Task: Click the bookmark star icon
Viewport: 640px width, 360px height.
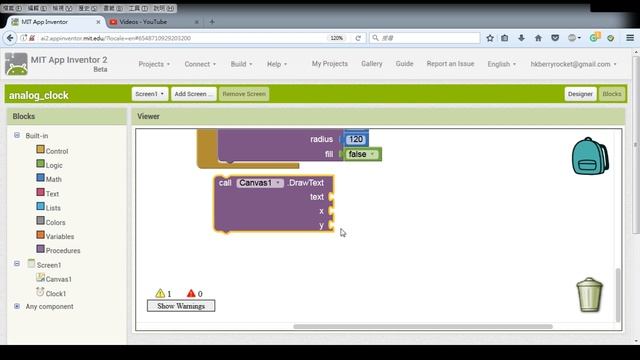Action: click(490, 38)
